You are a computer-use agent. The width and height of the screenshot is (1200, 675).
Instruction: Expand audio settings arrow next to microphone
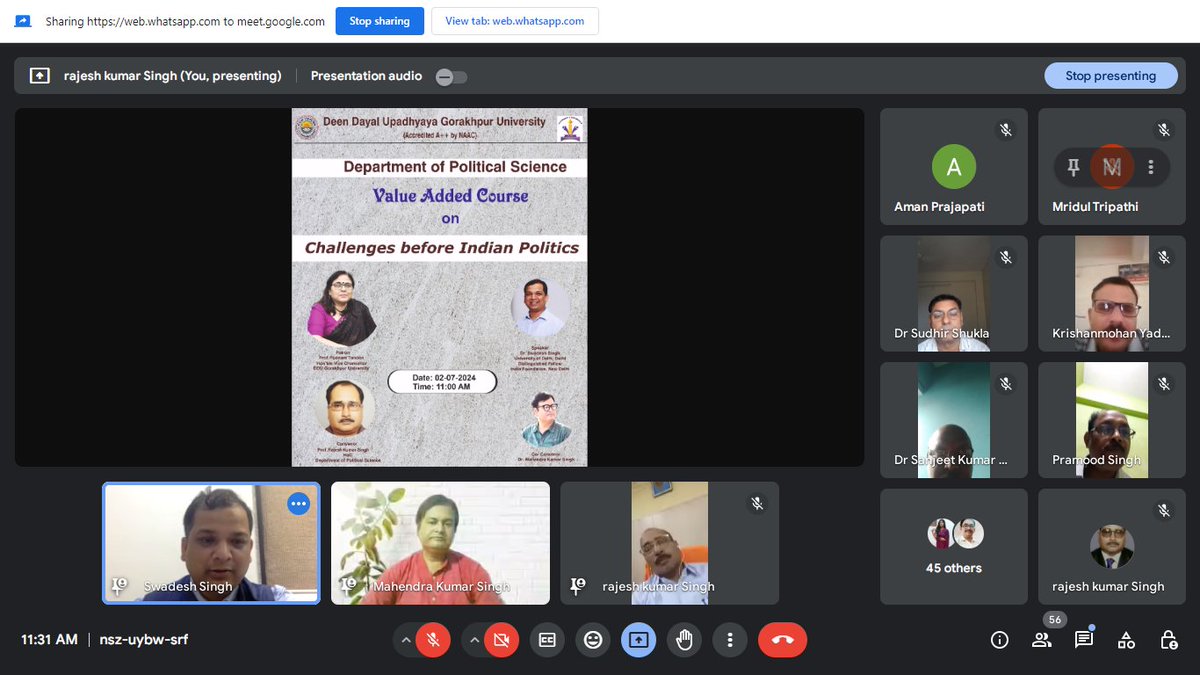[x=405, y=640]
